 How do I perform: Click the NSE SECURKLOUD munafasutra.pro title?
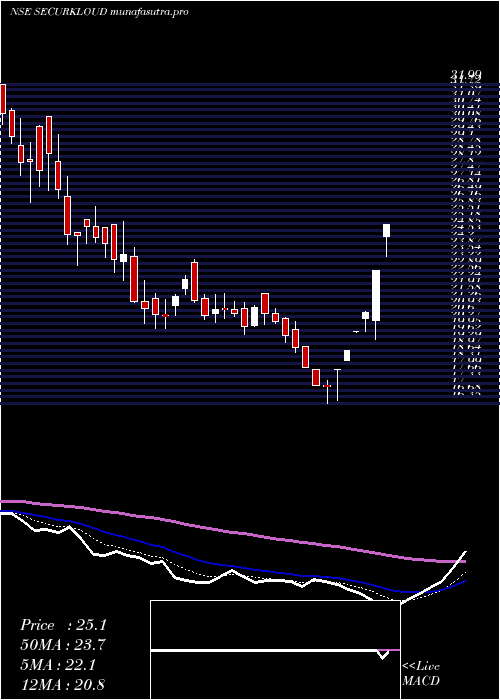(99, 12)
